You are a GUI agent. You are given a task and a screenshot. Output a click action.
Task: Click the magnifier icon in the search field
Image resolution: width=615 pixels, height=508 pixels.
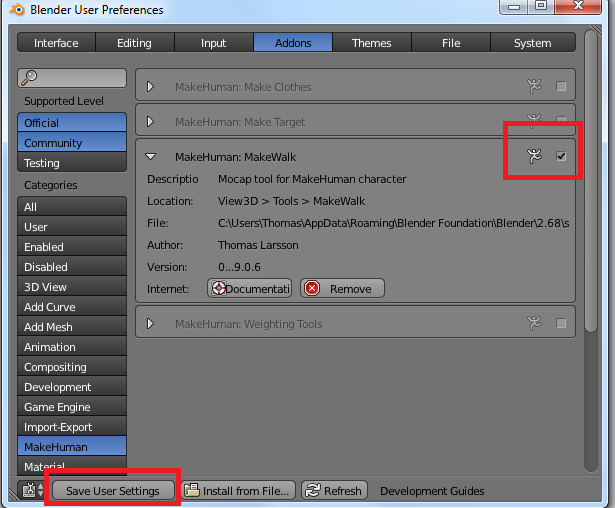pos(29,77)
